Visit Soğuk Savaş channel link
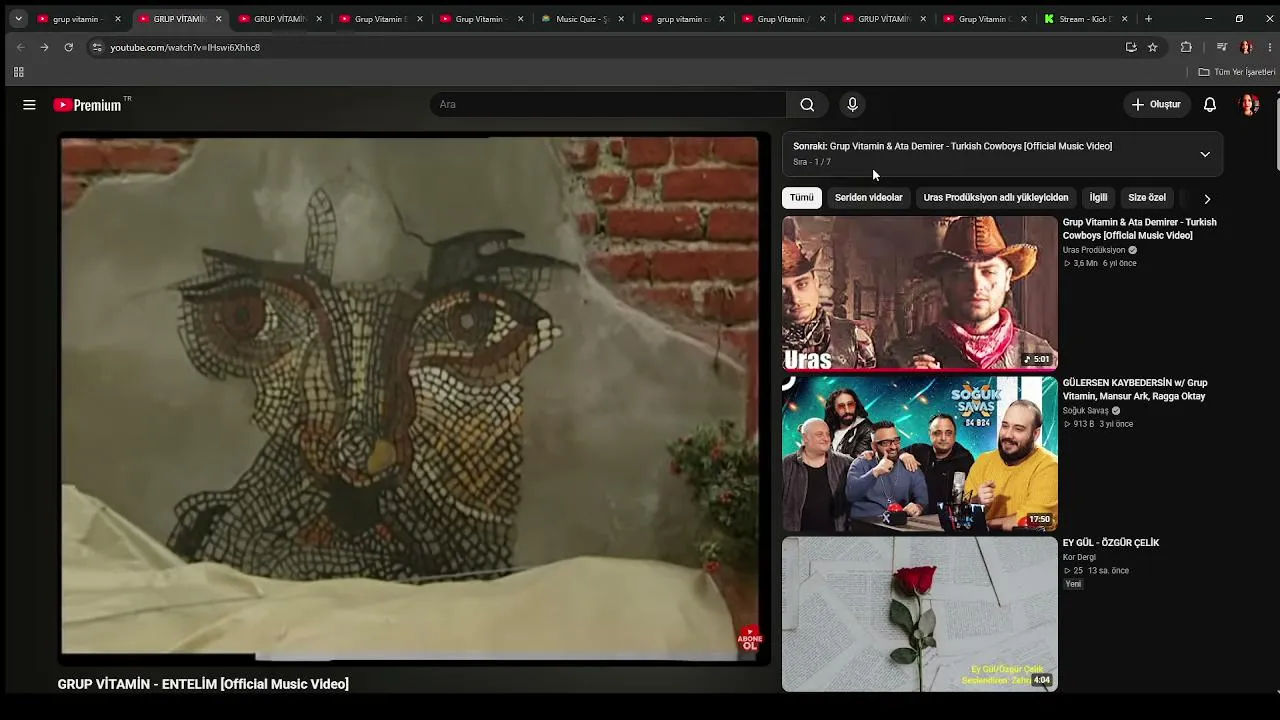1280x720 pixels. click(x=1086, y=411)
